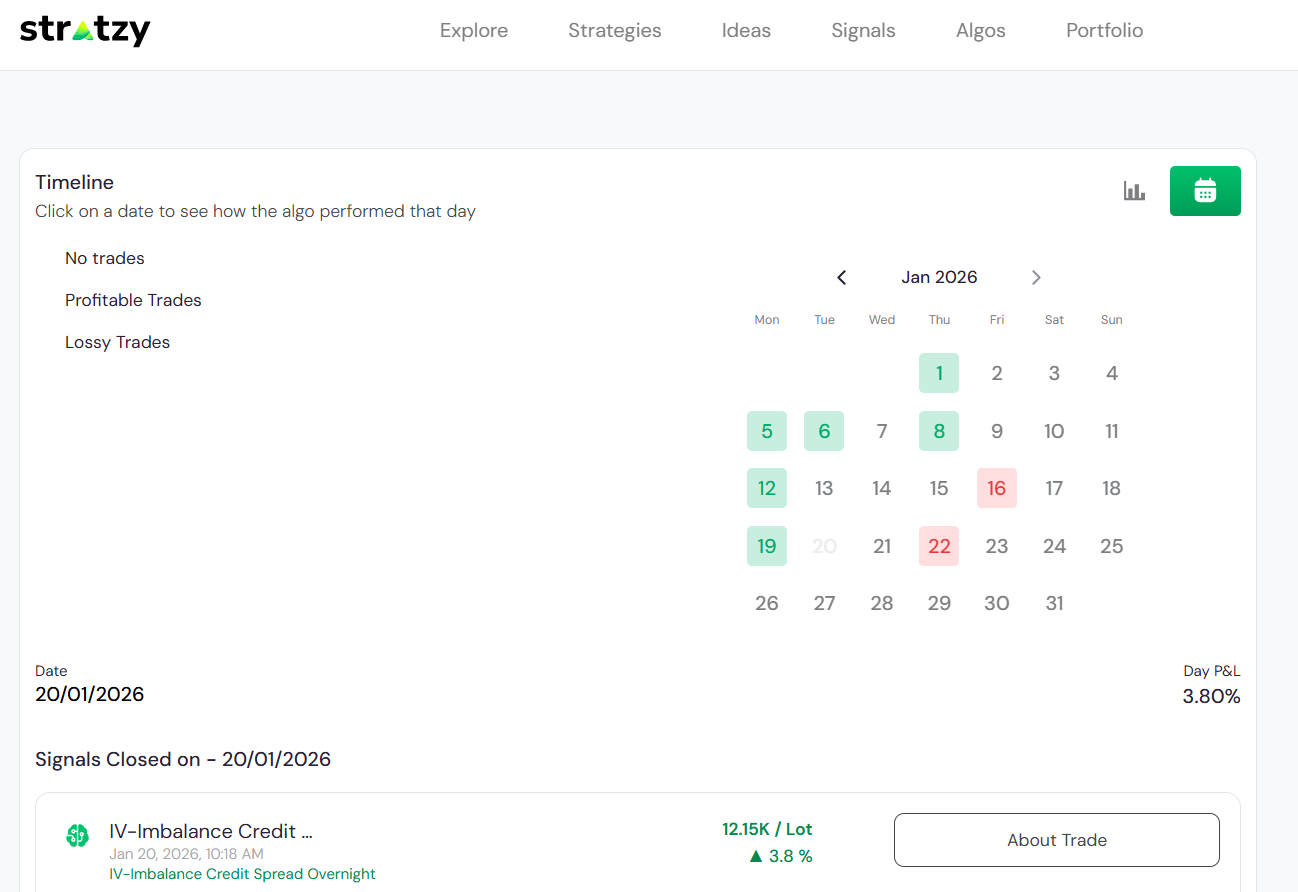Click the Stratzy logo
Viewport: 1298px width, 892px height.
coord(85,31)
